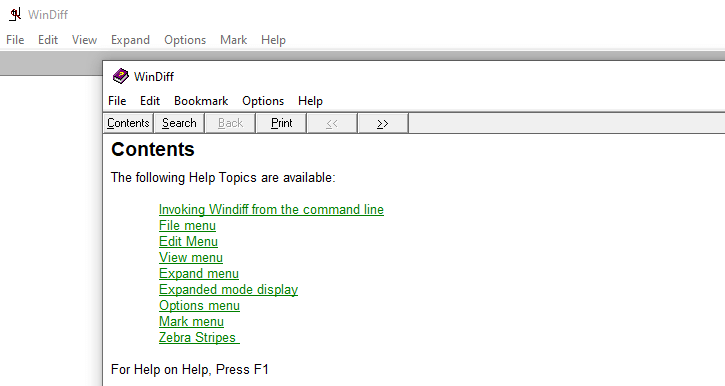Click the 'Contents' heading text

click(153, 149)
